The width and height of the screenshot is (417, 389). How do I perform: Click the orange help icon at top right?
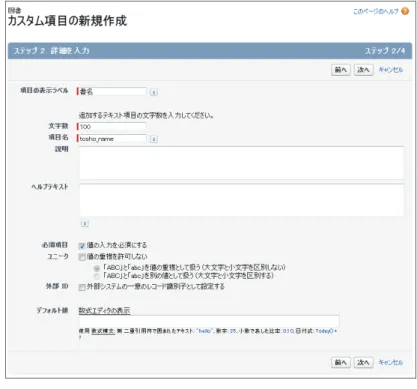tap(405, 11)
